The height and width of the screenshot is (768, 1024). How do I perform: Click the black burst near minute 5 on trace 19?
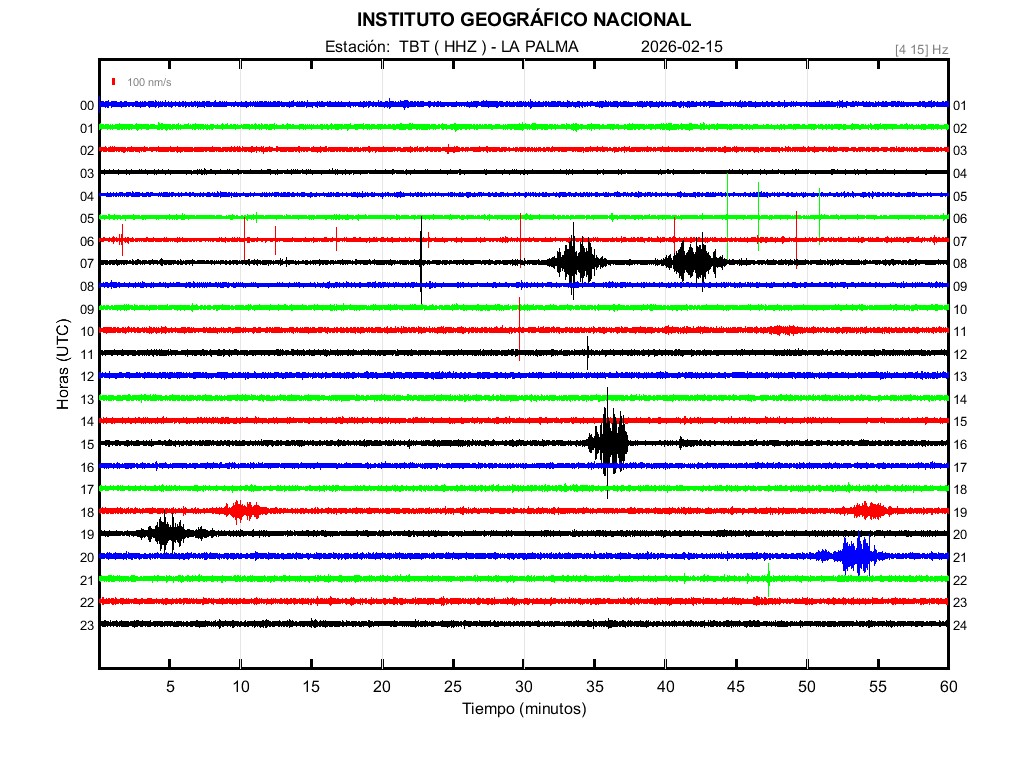tap(167, 532)
